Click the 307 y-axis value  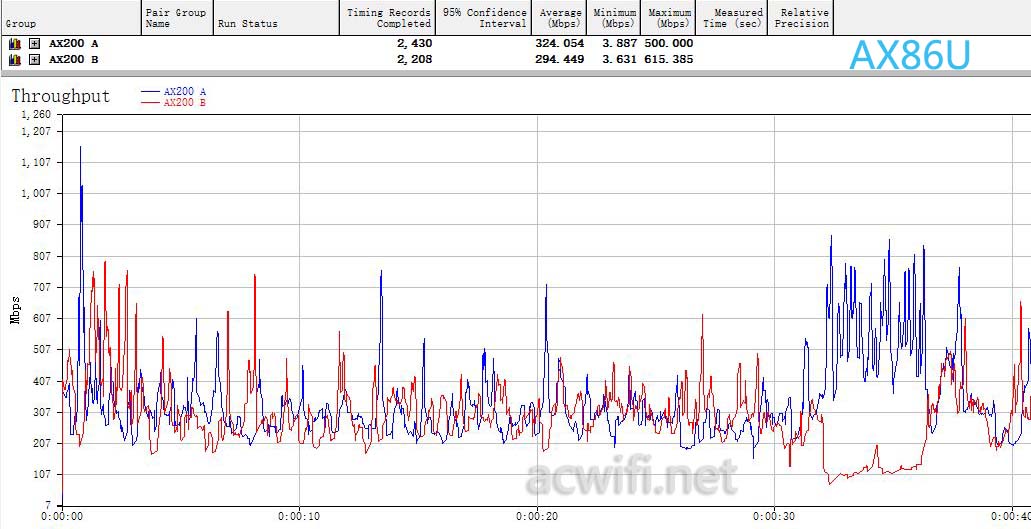click(x=42, y=412)
